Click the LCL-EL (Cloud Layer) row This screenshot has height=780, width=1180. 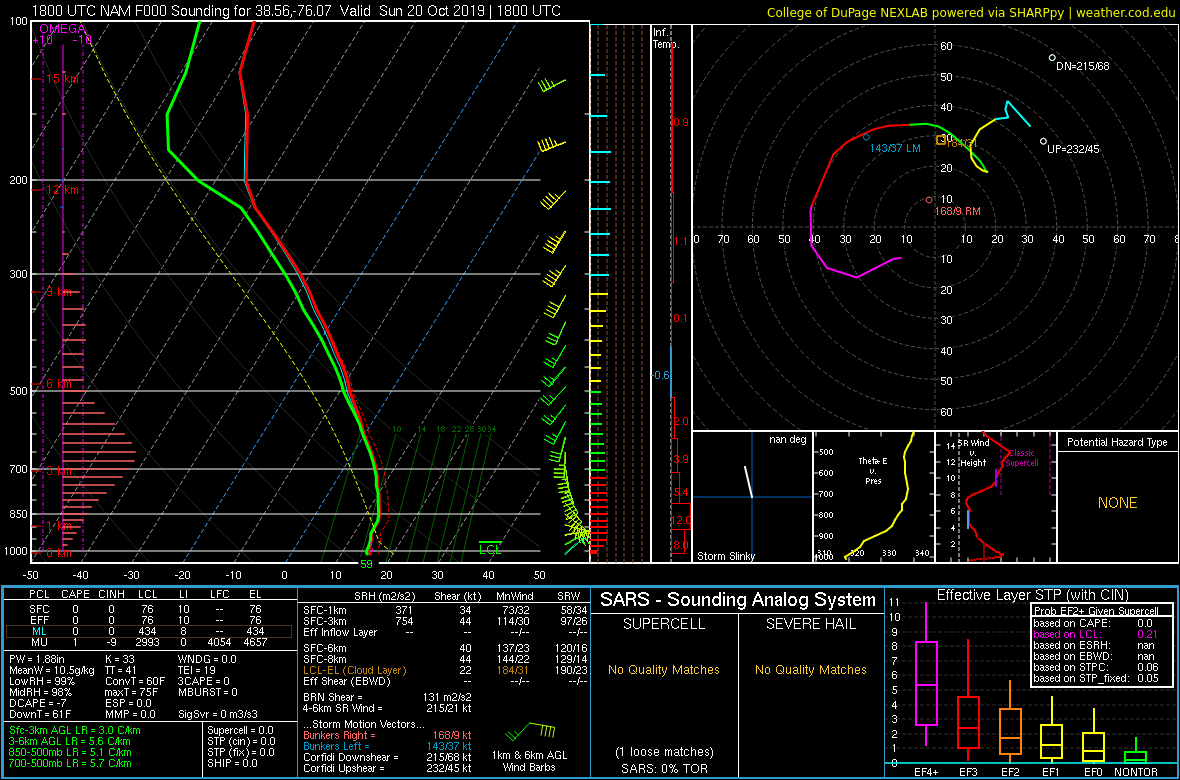(444, 670)
